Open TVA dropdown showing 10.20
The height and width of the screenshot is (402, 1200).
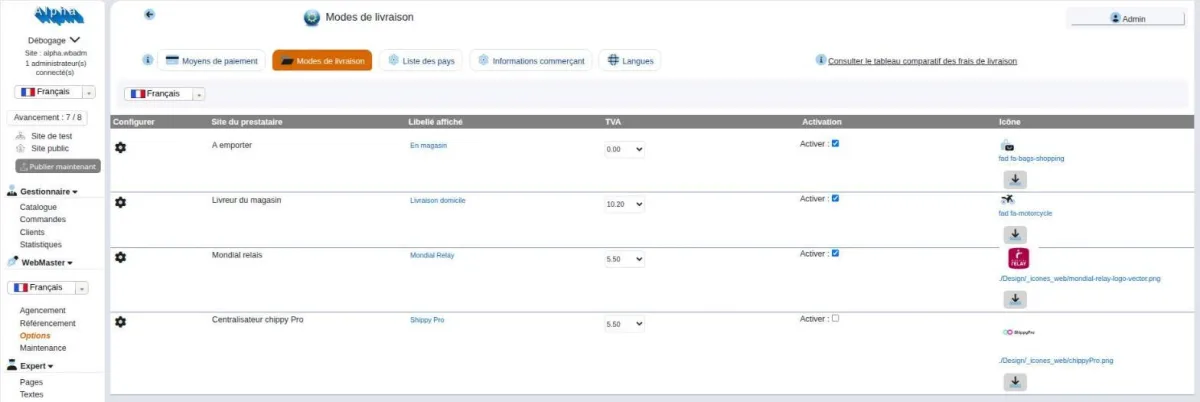[624, 204]
